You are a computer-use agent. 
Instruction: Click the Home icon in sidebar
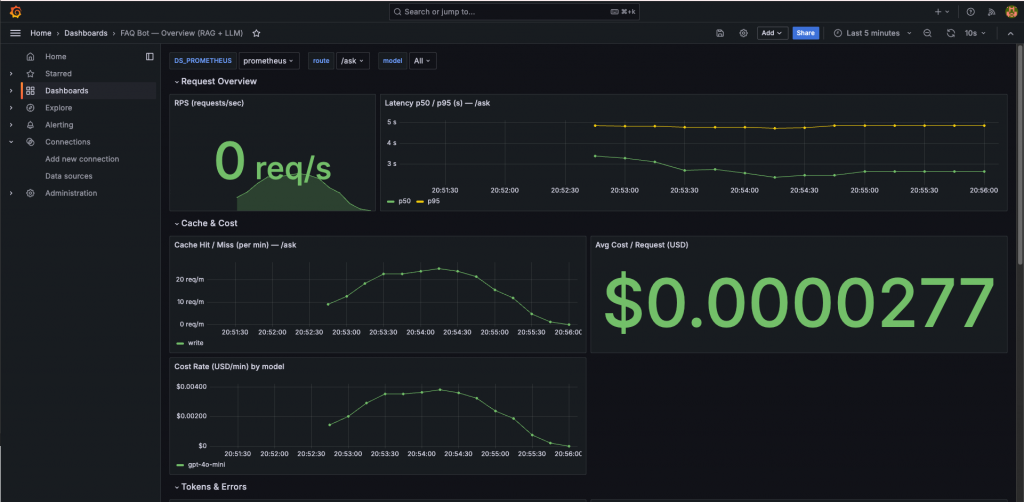(30, 57)
